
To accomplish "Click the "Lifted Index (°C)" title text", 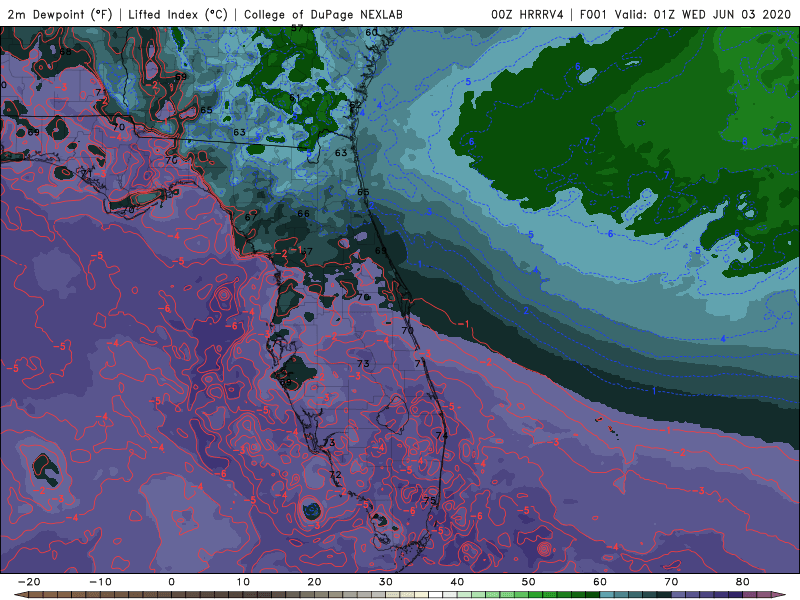I will tap(178, 14).
